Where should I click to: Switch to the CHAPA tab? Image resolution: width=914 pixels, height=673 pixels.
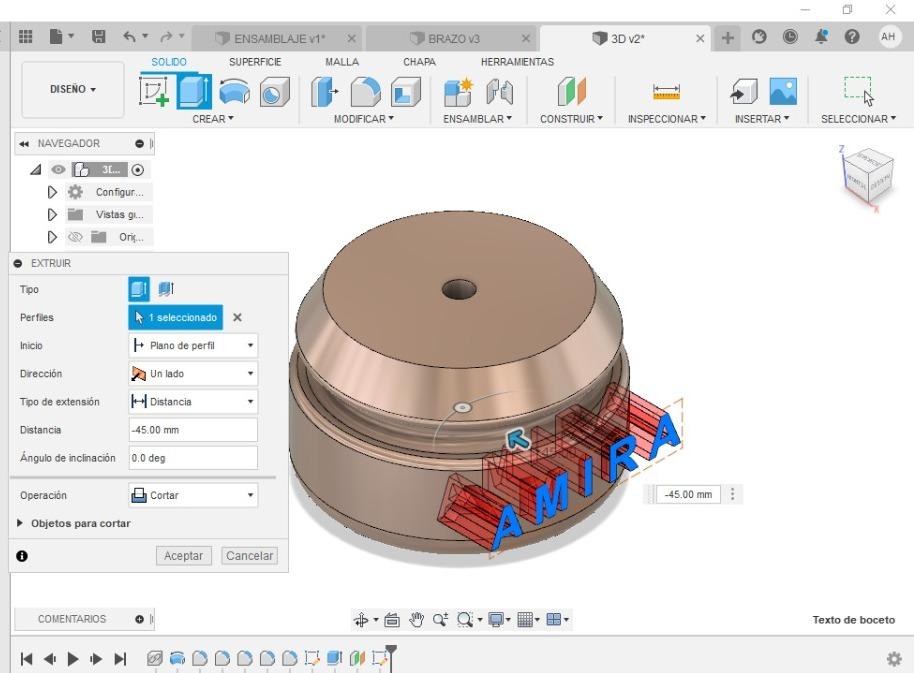pos(419,62)
